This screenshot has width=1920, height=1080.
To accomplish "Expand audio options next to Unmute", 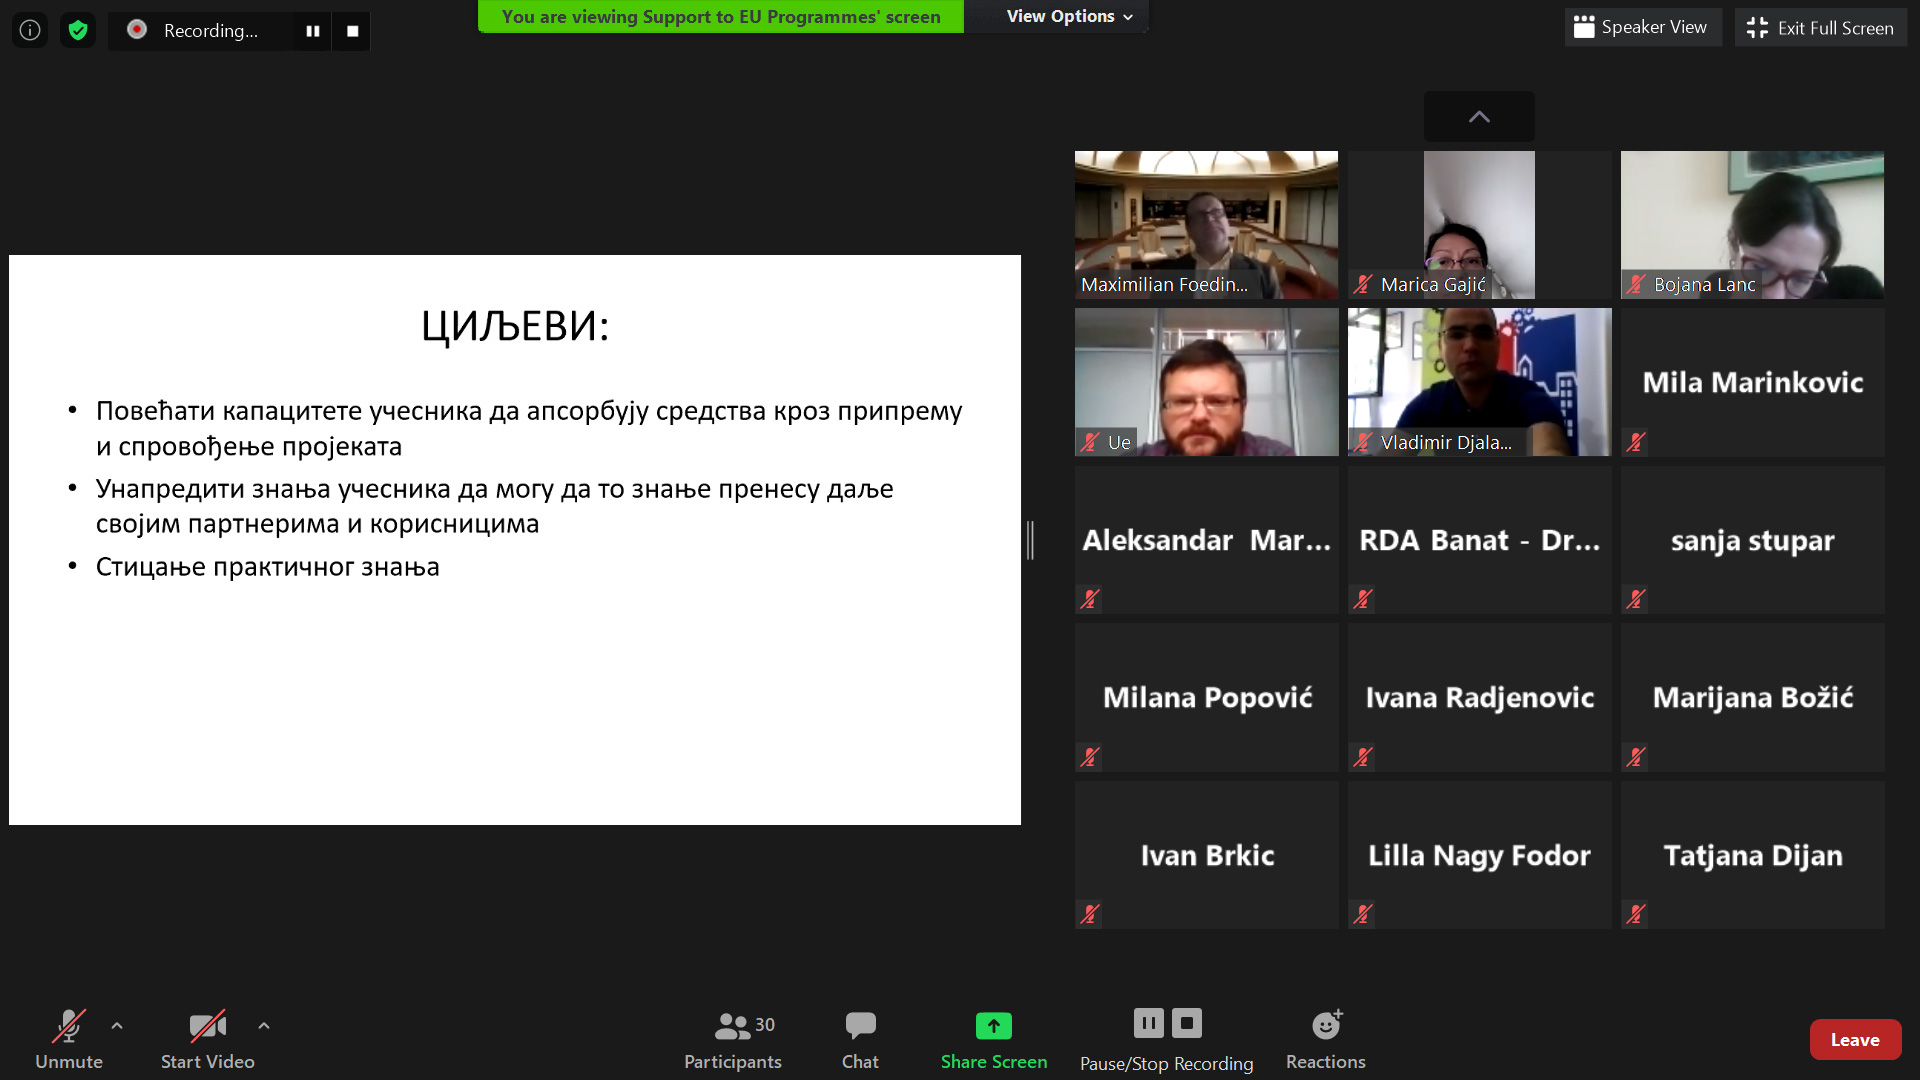I will point(117,1025).
